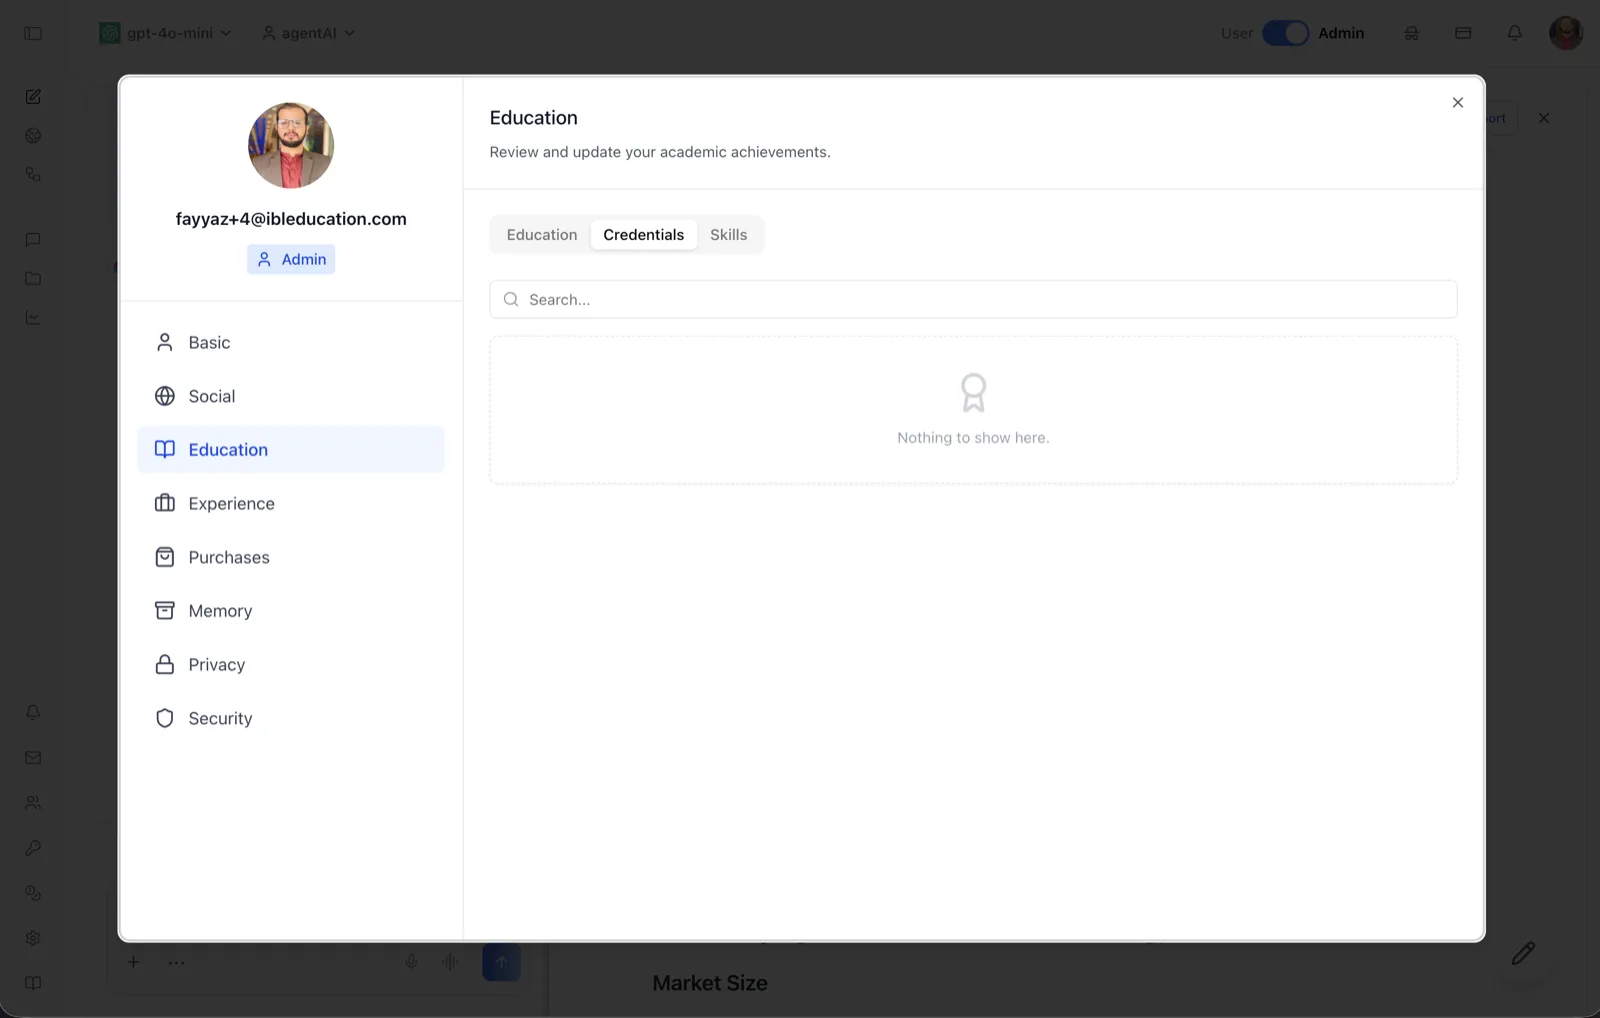This screenshot has height=1018, width=1600.
Task: Close the profile dialog with the X
Action: coord(1457,102)
